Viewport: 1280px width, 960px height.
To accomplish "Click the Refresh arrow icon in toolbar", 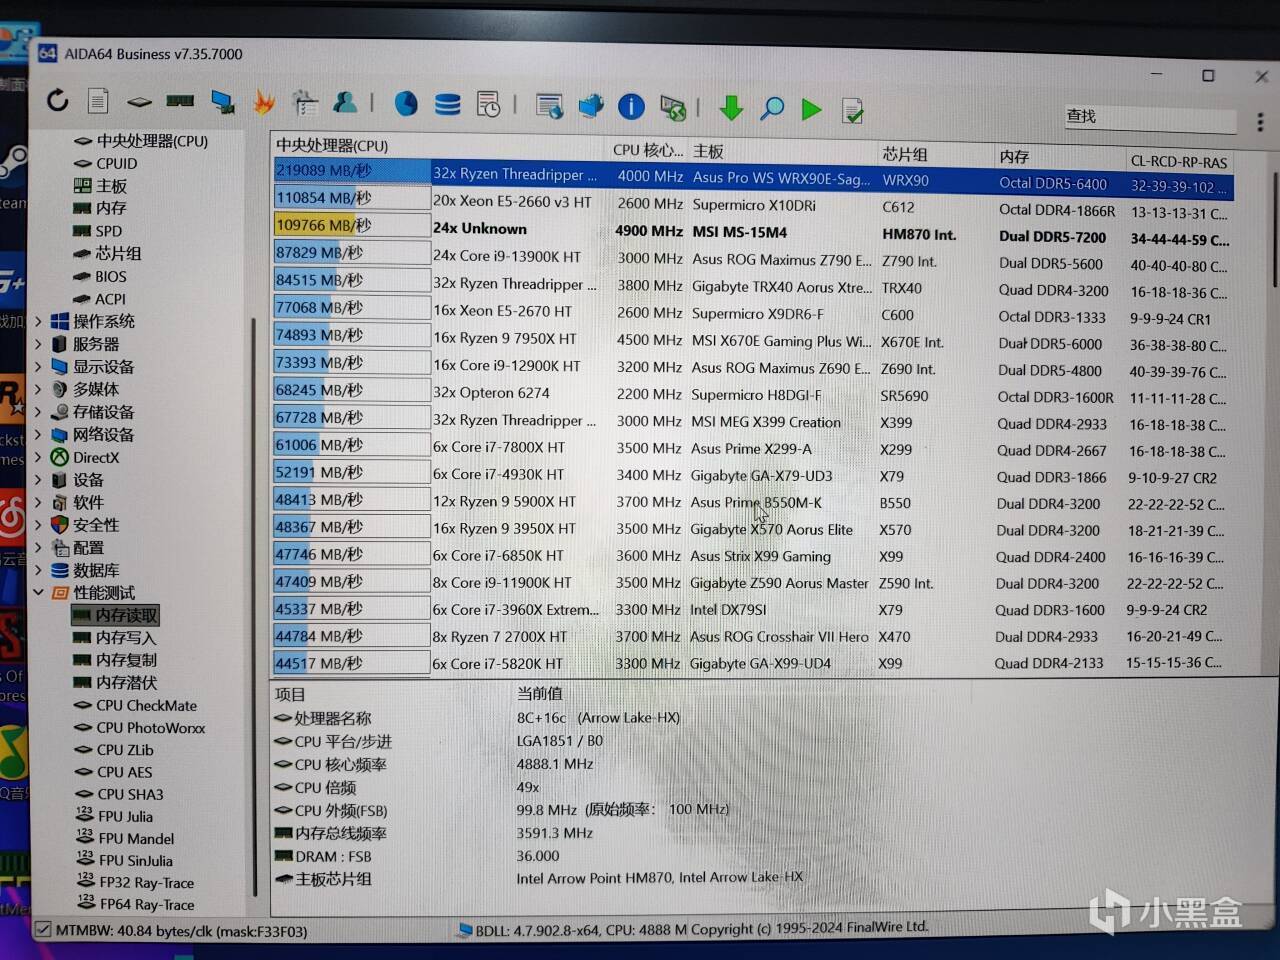I will pyautogui.click(x=58, y=100).
